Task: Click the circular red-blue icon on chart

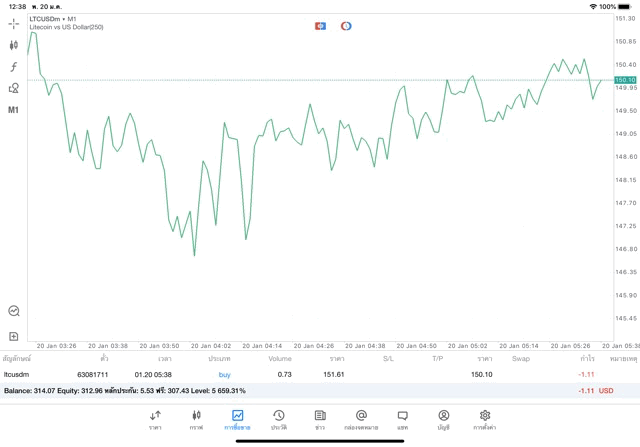Action: coord(346,25)
